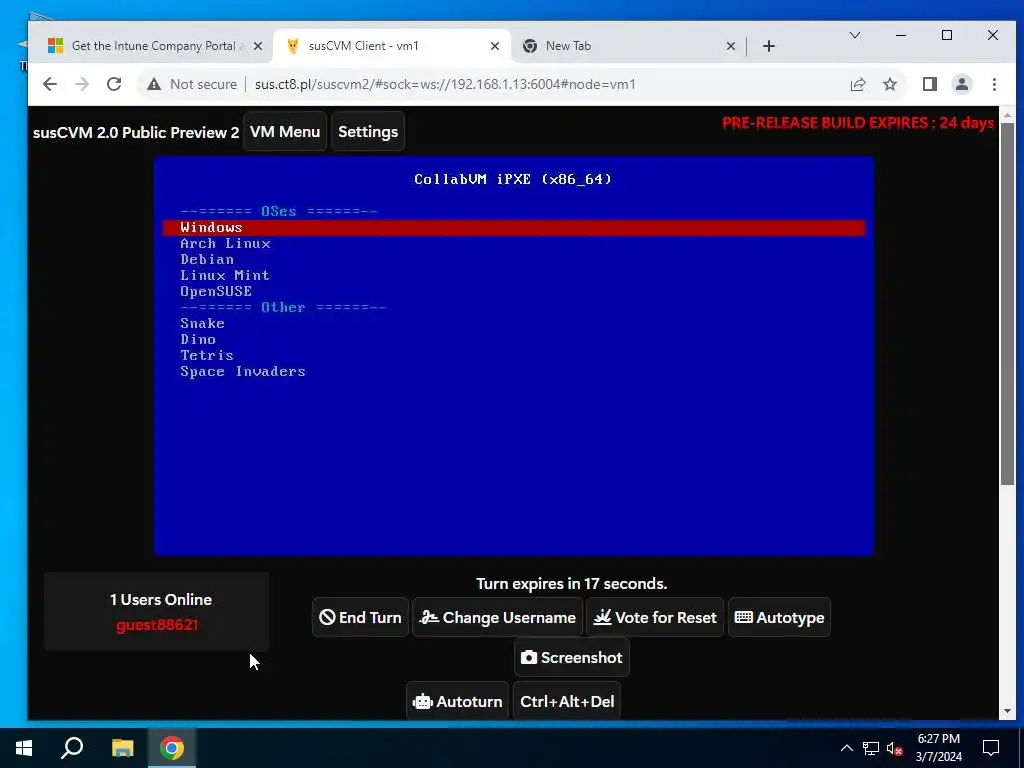This screenshot has width=1024, height=768.
Task: Click the Chrome taskbar icon
Action: (x=171, y=748)
